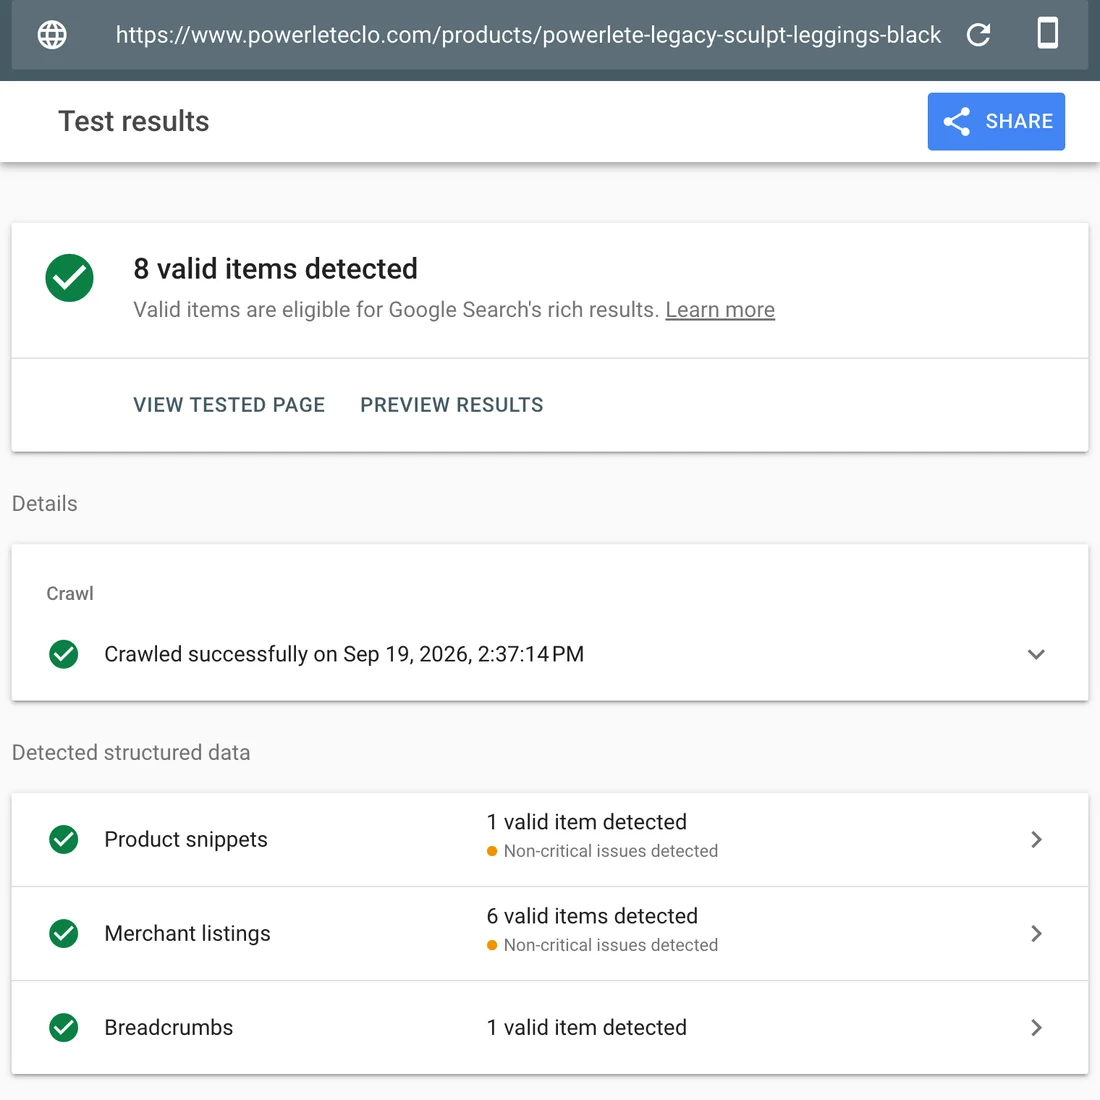Click large green check by 8 valid items
1100x1100 pixels.
coord(69,278)
